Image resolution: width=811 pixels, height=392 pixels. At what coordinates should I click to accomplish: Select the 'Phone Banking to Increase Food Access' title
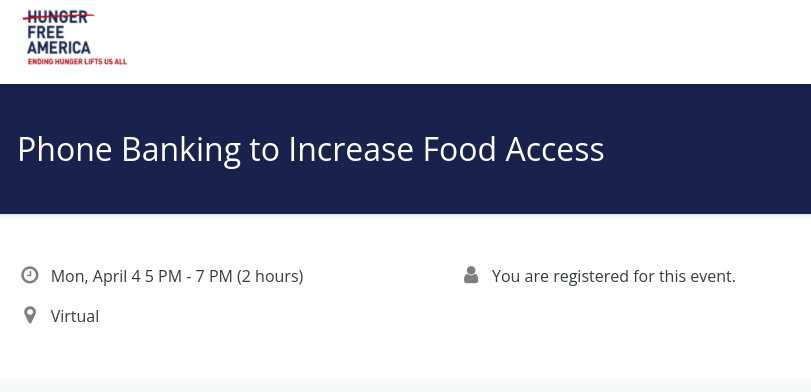click(x=311, y=149)
